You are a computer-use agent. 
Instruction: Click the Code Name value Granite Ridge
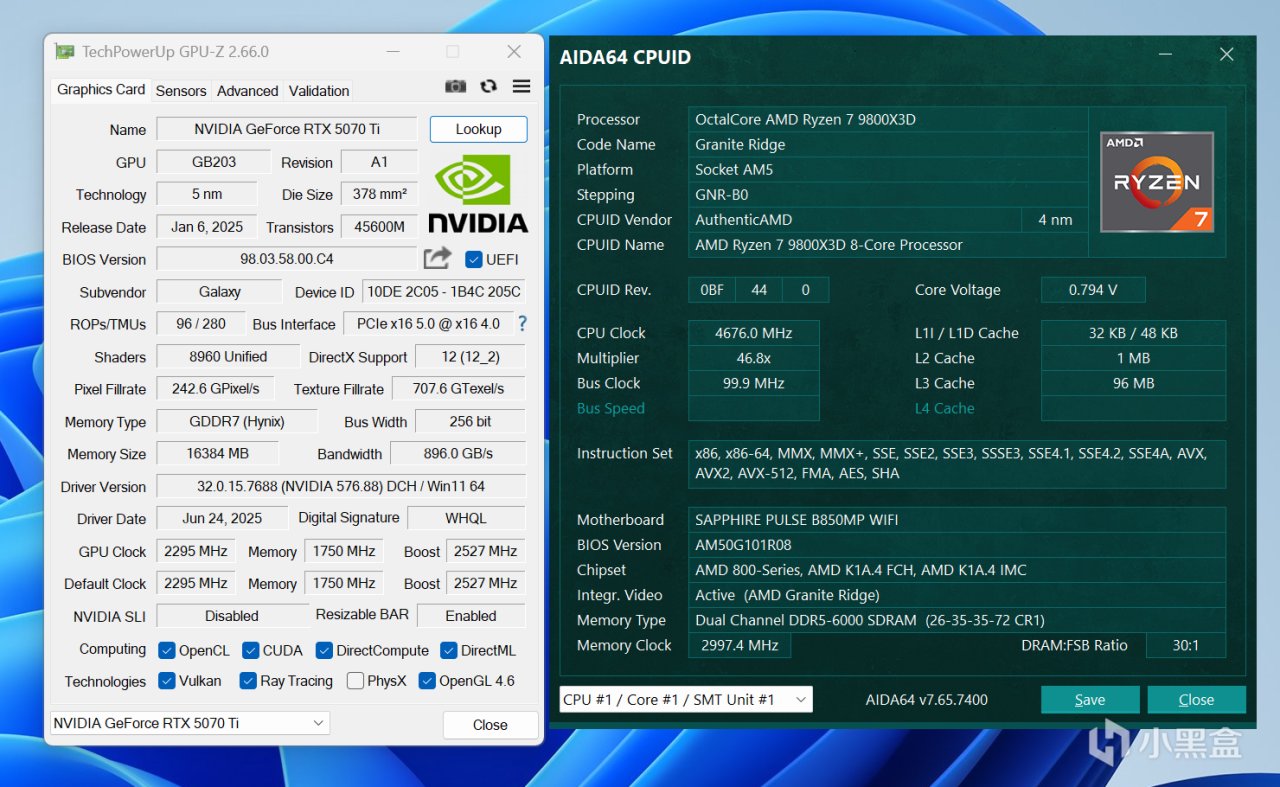click(x=887, y=144)
